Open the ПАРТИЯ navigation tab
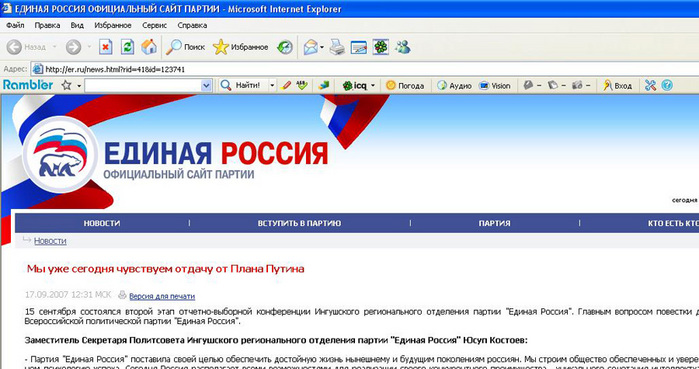This screenshot has width=699, height=369. 494,223
